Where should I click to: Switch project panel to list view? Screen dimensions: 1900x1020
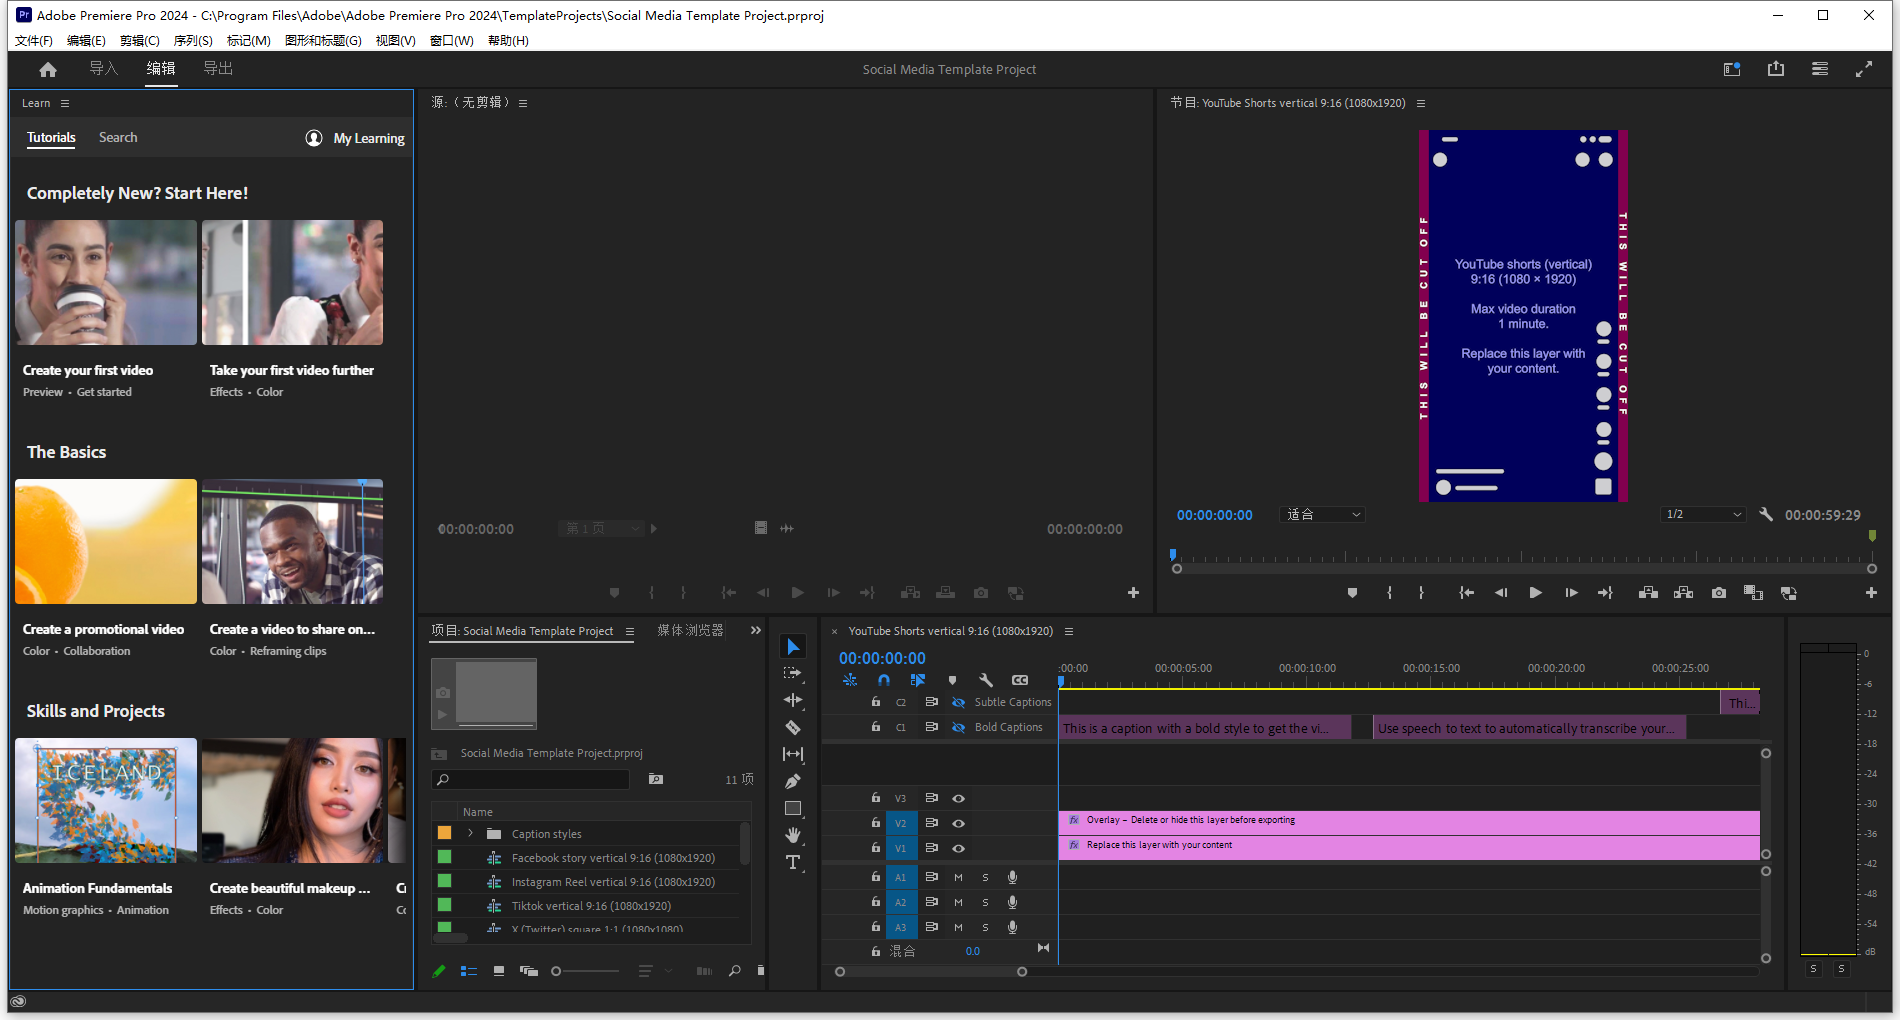[x=468, y=971]
